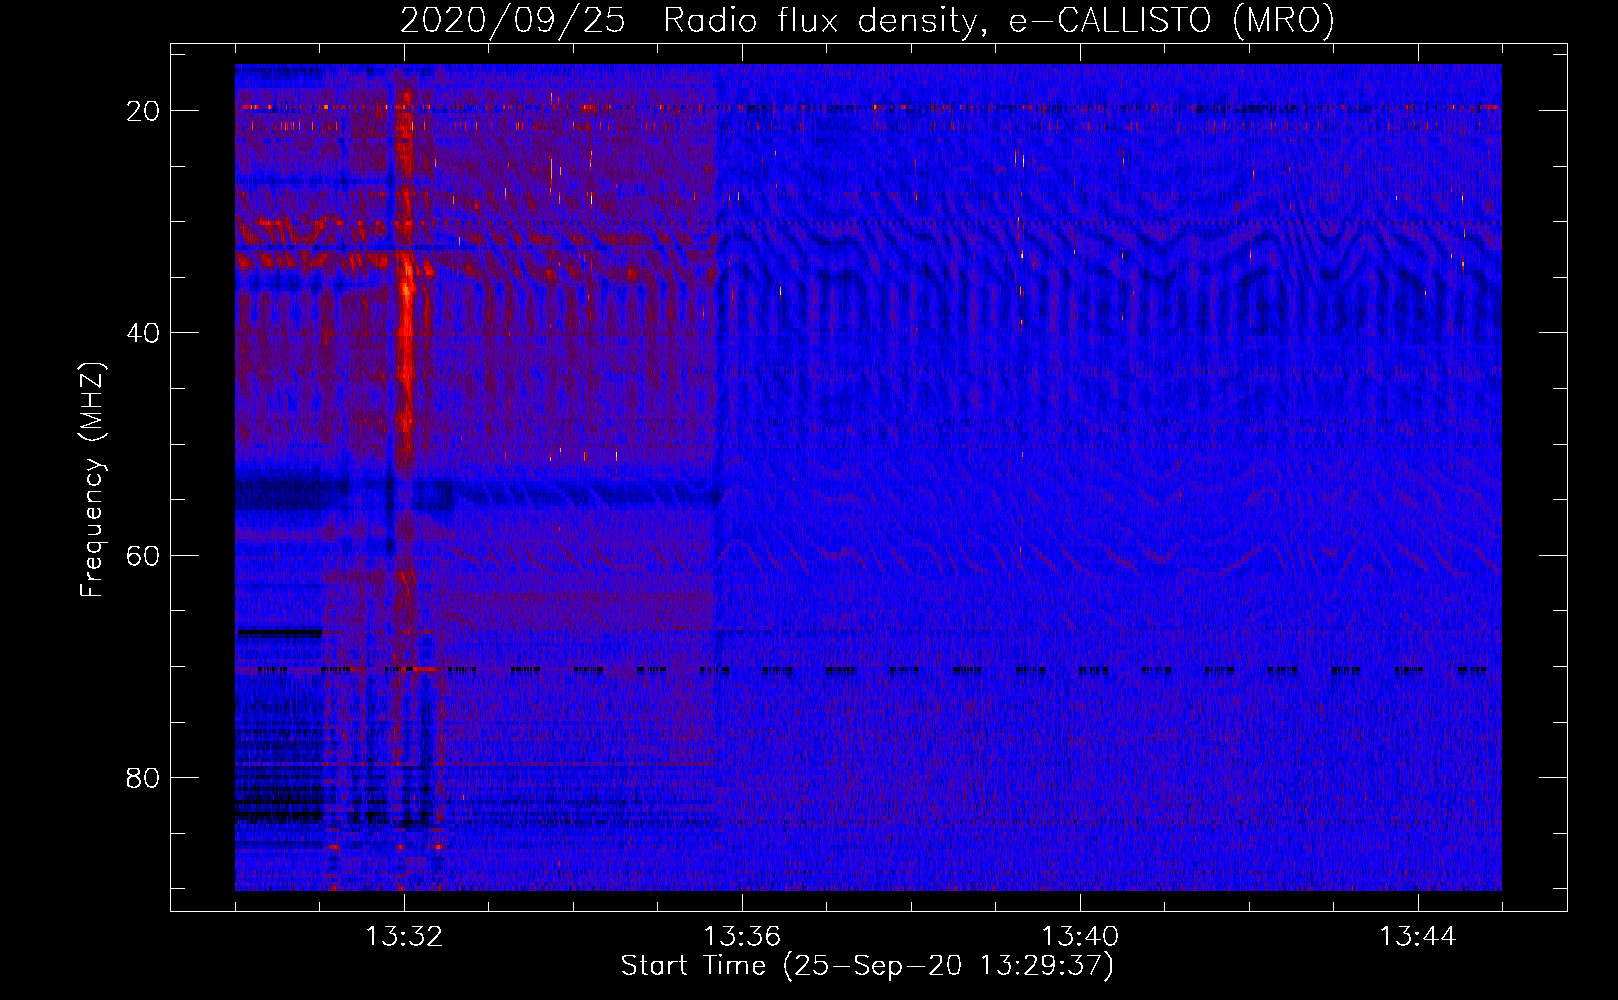This screenshot has height=1000, width=1618.
Task: Click the 13:40 time tick label
Action: tap(1080, 937)
